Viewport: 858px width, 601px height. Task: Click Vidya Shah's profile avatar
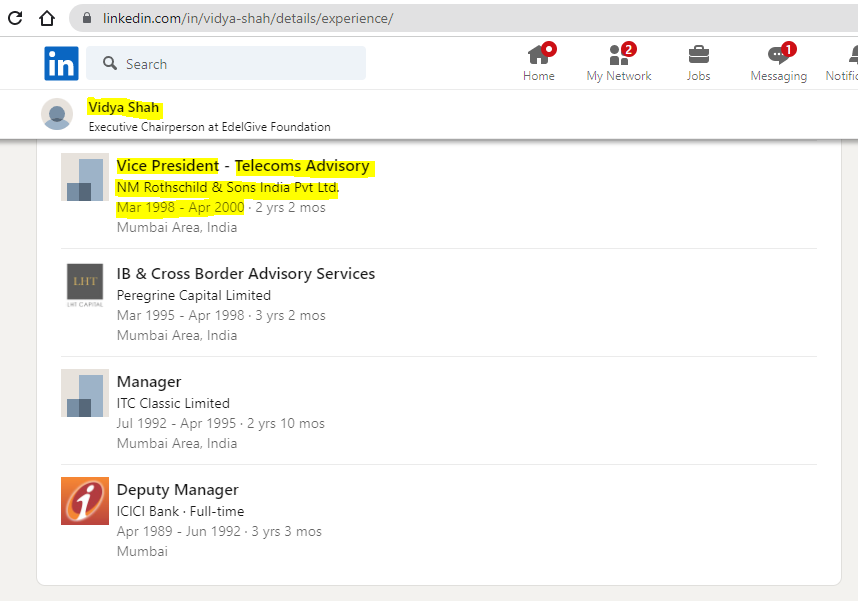coord(57,114)
